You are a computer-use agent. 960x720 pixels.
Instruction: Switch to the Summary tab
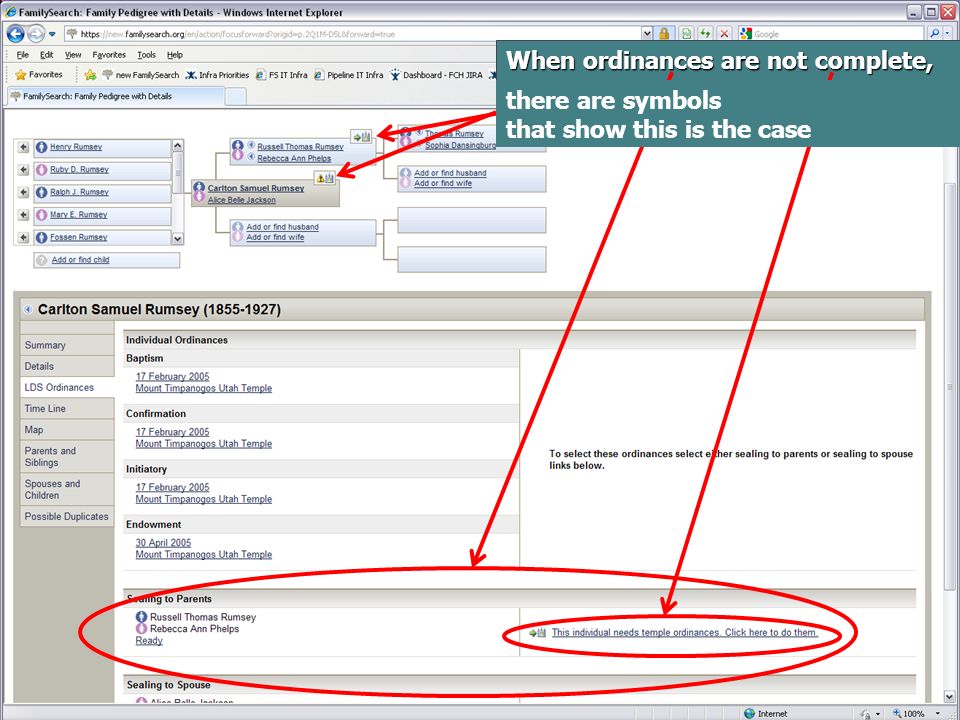(67, 345)
